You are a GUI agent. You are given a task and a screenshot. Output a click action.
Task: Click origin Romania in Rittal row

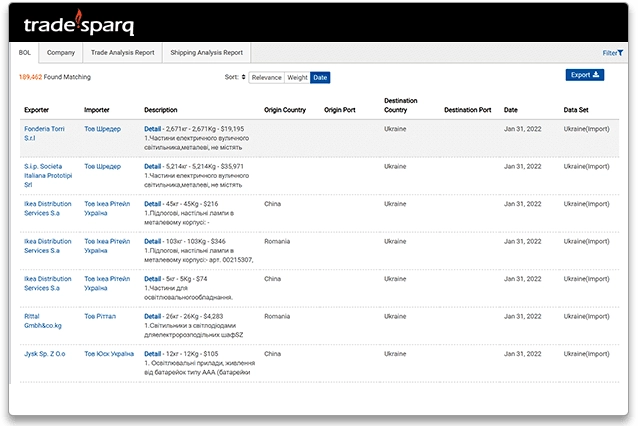point(277,316)
